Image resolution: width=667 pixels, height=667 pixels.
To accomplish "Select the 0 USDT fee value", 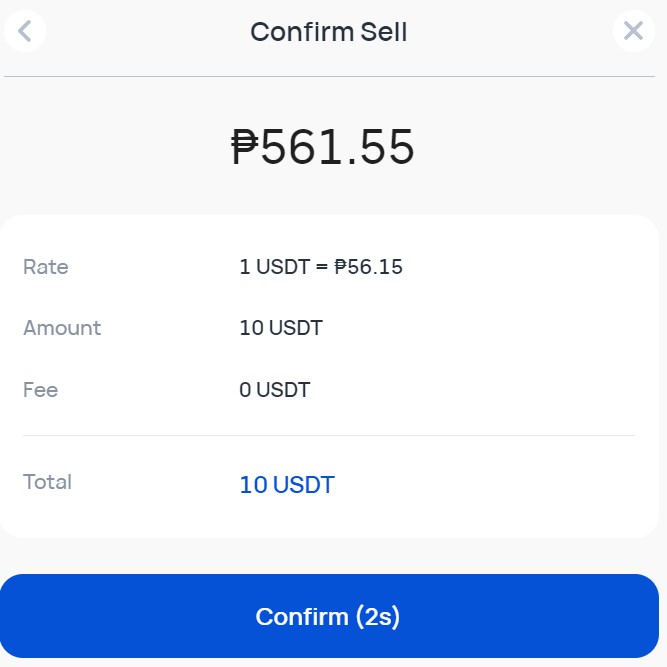I will (275, 390).
